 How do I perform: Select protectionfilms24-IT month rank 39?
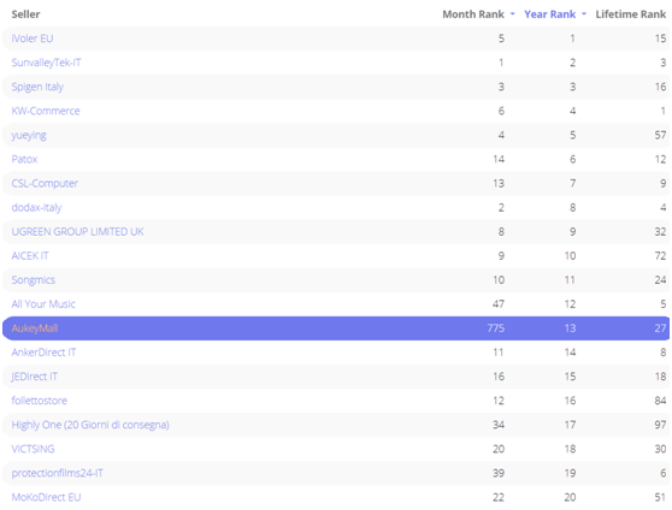pos(498,473)
